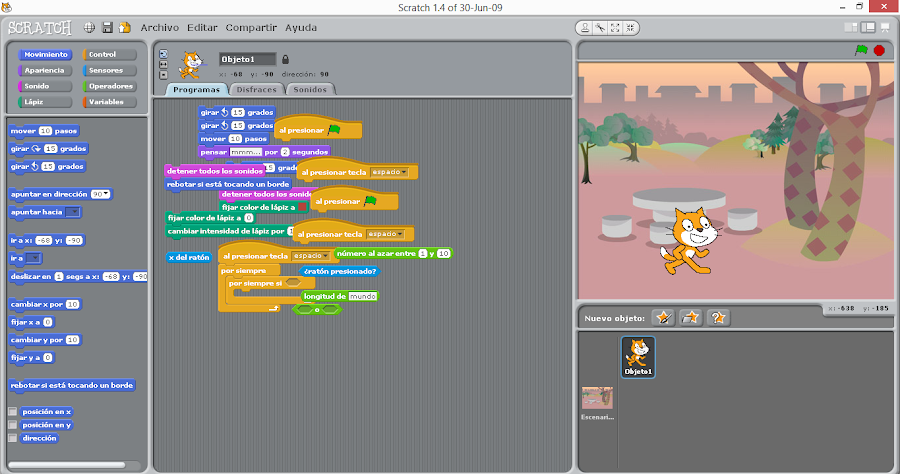Click the Scratch logo

point(40,28)
